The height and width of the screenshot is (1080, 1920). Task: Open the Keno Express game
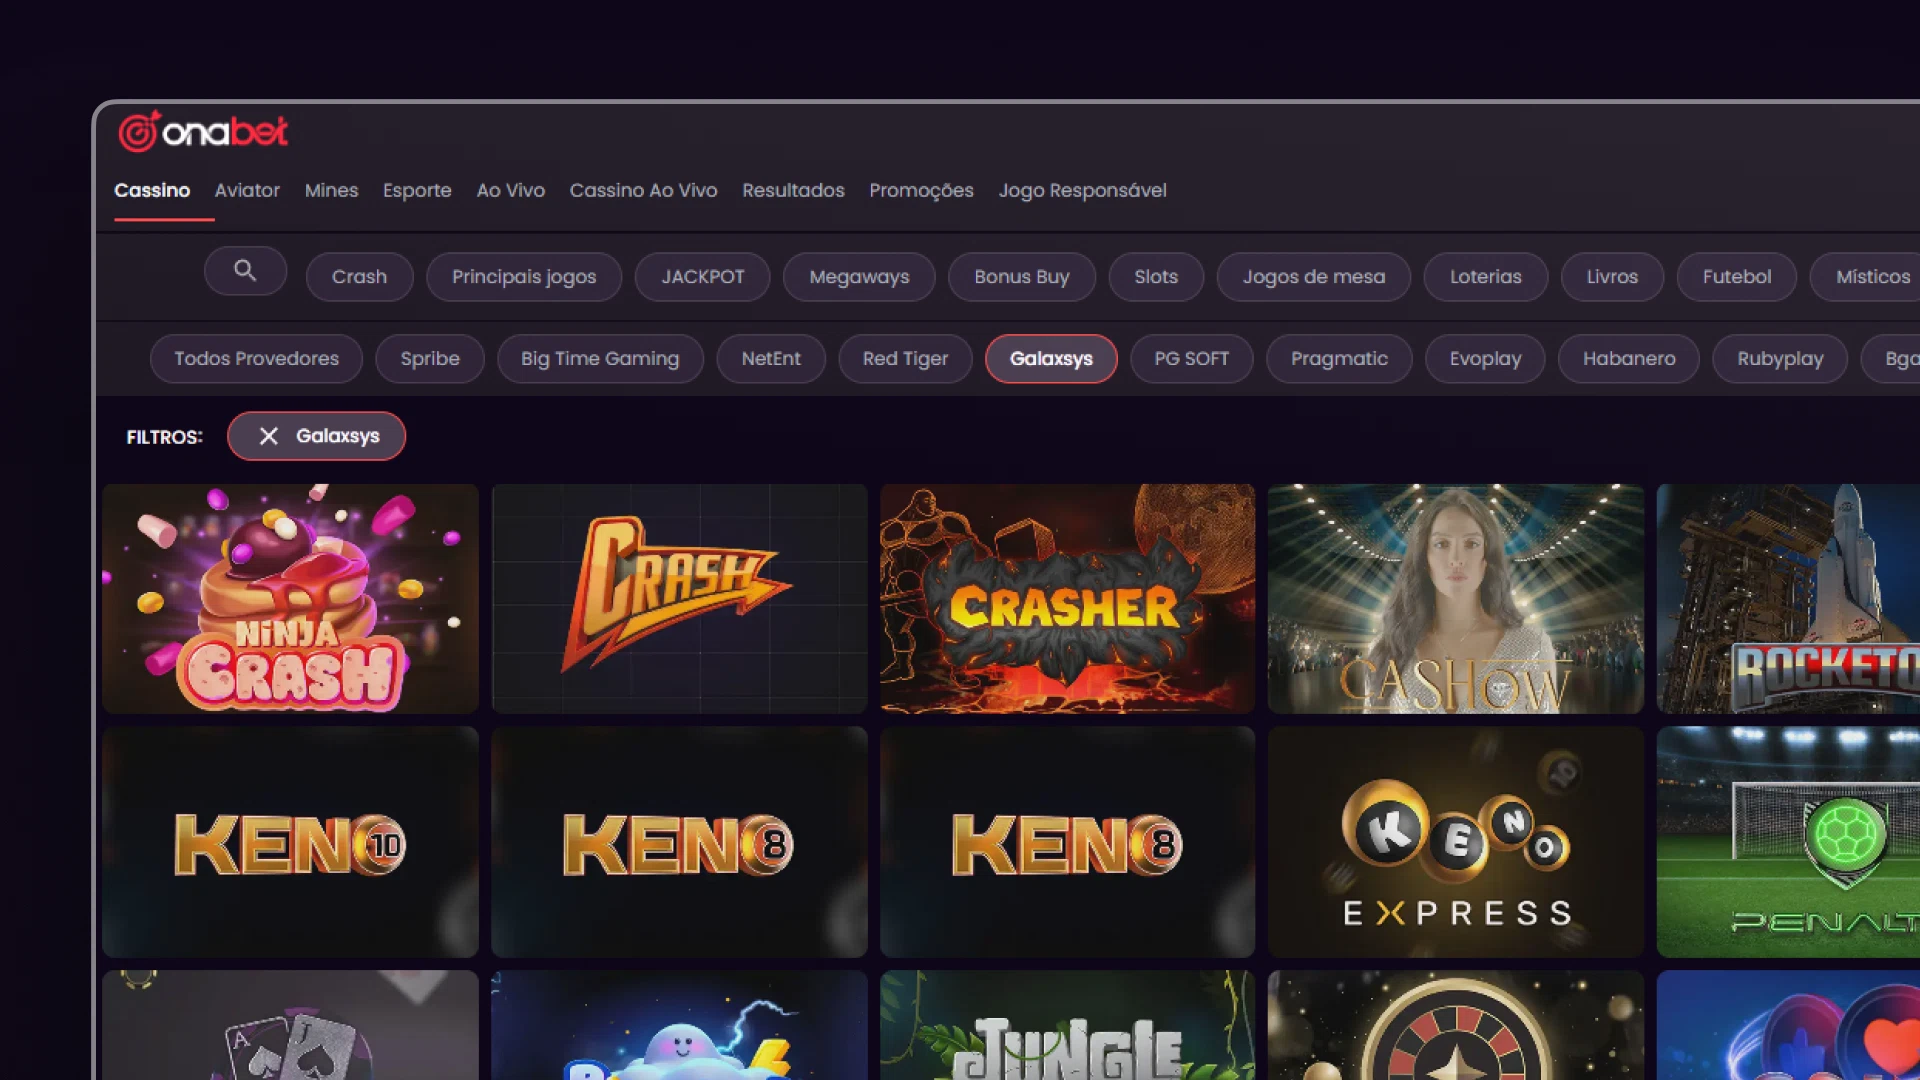pos(1454,840)
